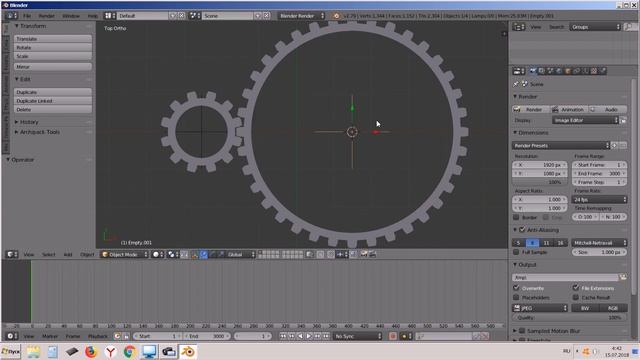Open Yandex browser from the taskbar
This screenshot has width=640, height=360.
[110, 351]
